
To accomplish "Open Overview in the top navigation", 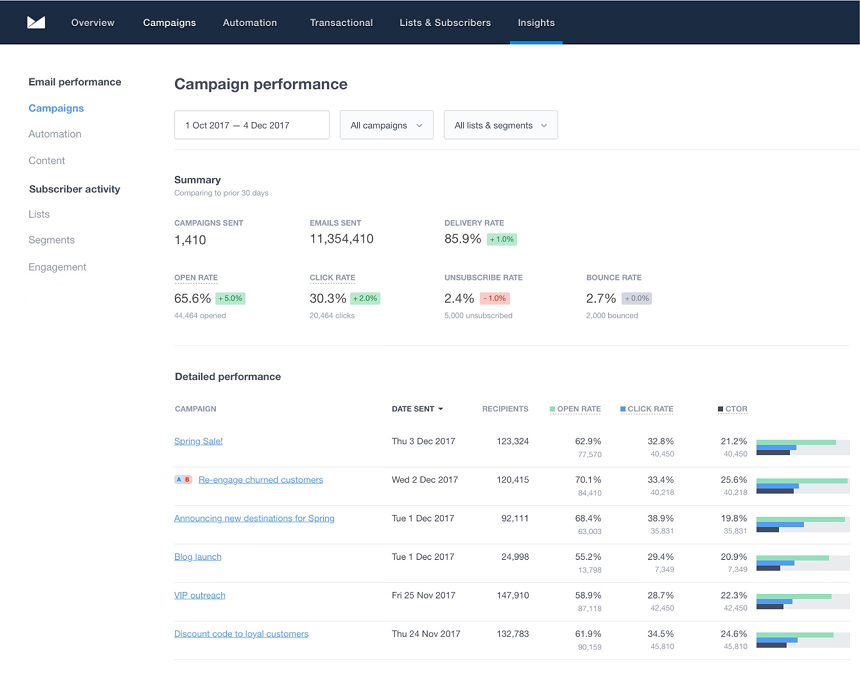I will 92,22.
